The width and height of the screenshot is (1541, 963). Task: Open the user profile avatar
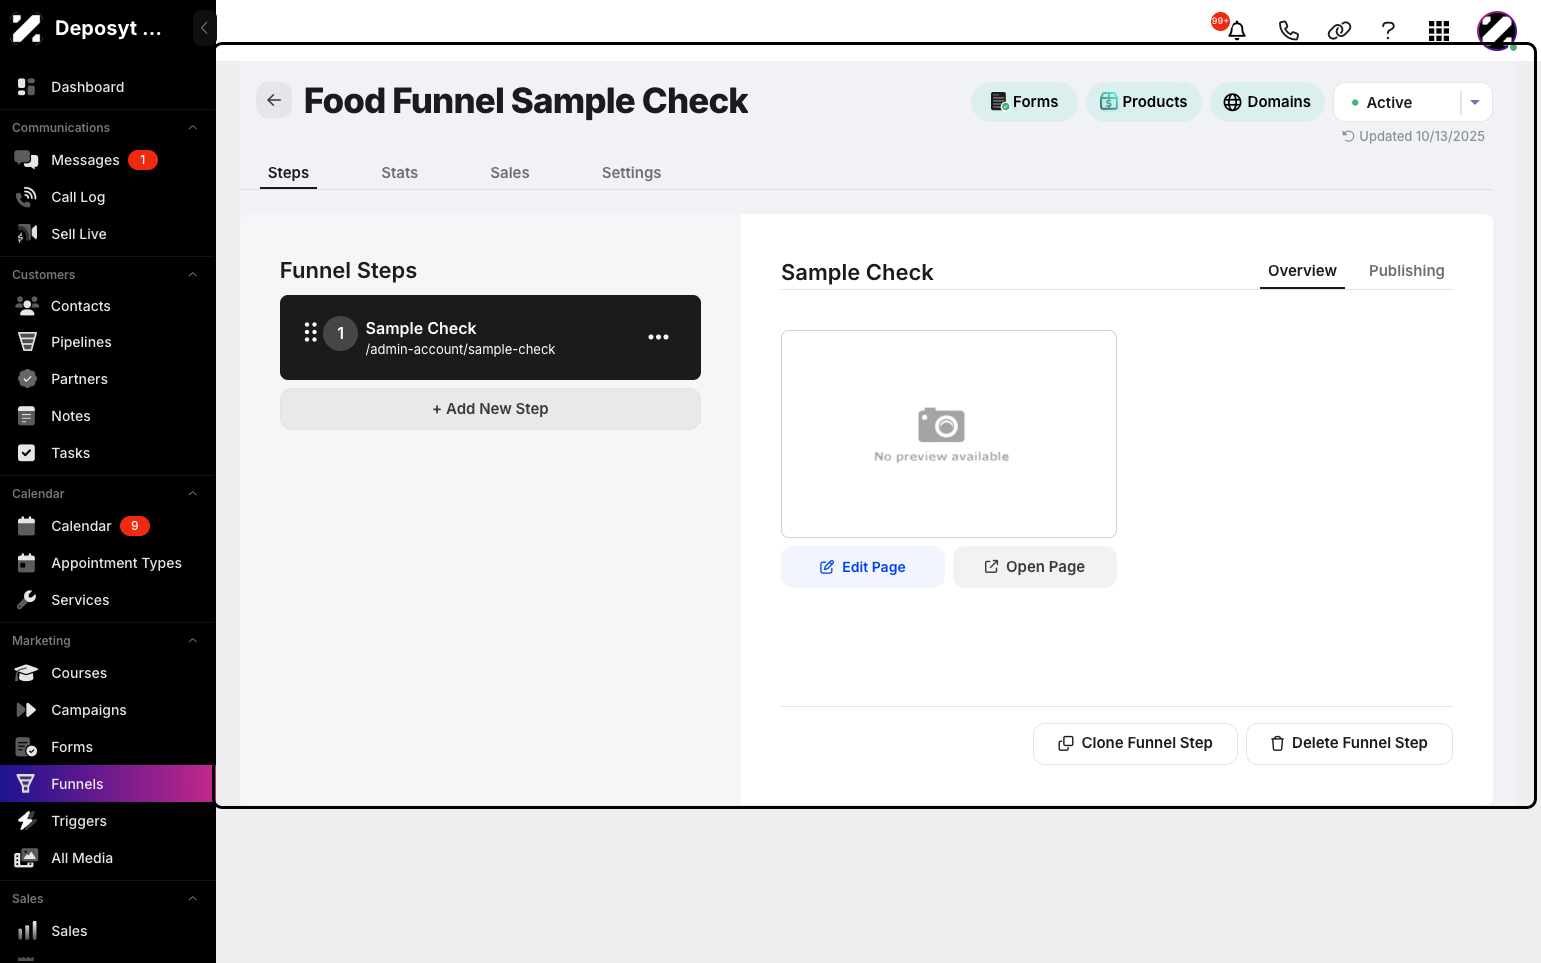coord(1497,31)
